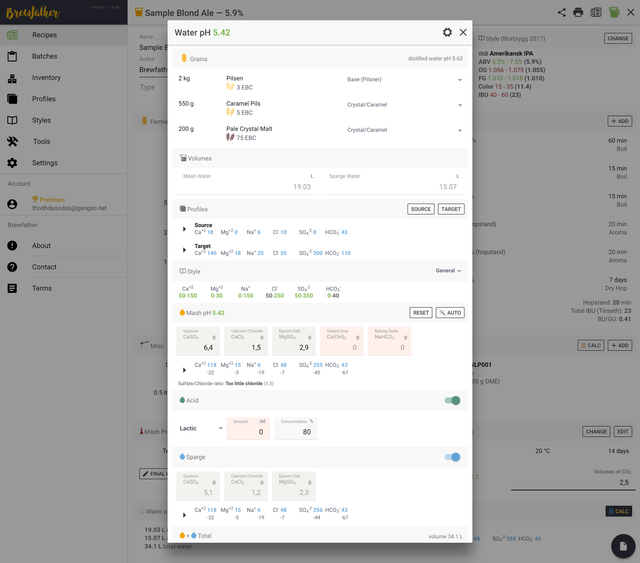Click the Styles book icon

pos(12,120)
